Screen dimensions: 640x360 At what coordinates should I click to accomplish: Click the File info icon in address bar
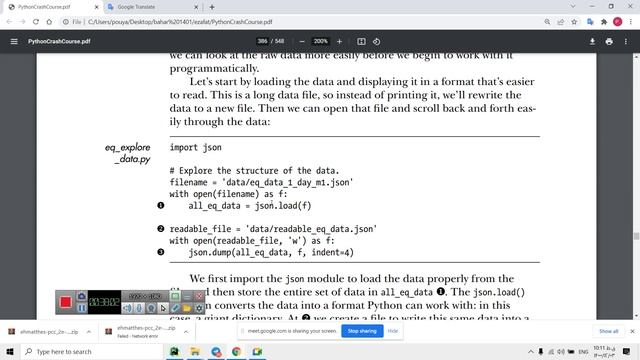coord(65,22)
